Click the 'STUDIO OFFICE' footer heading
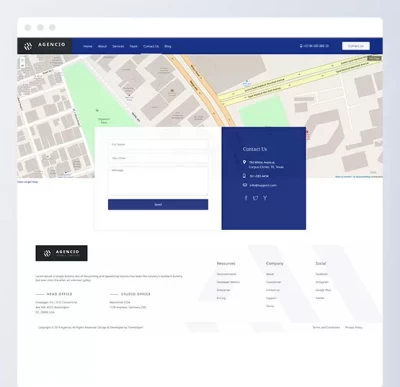This screenshot has height=387, width=400. (x=136, y=294)
